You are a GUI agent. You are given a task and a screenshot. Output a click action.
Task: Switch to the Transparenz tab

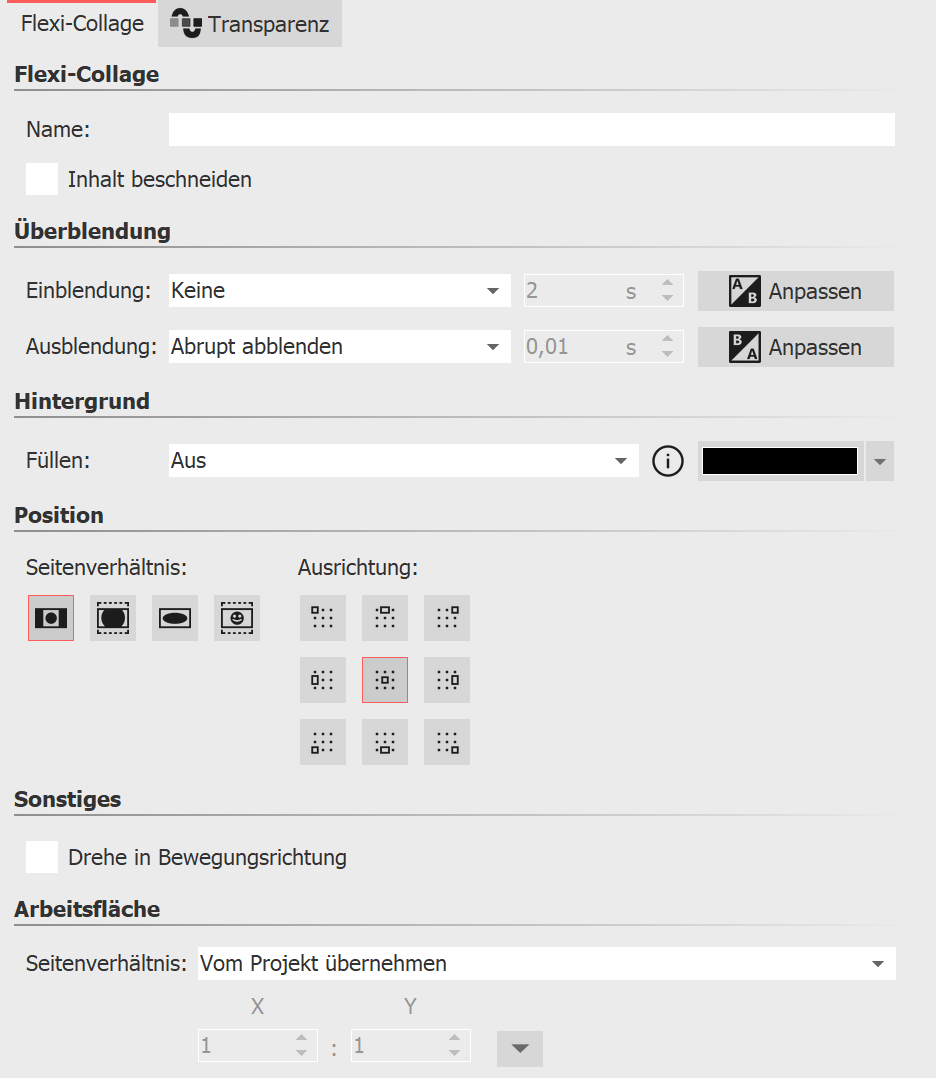click(250, 24)
